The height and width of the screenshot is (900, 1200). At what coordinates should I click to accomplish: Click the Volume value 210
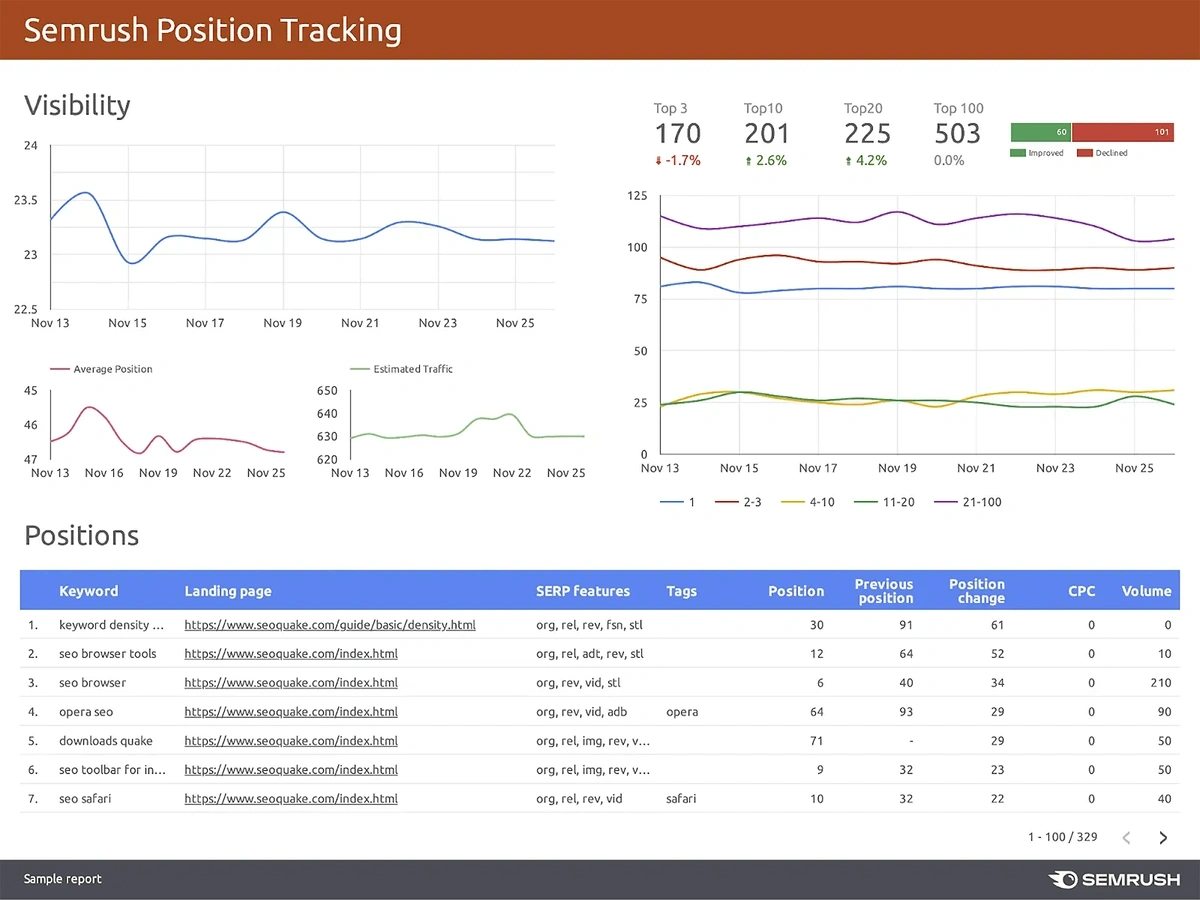coord(1160,683)
